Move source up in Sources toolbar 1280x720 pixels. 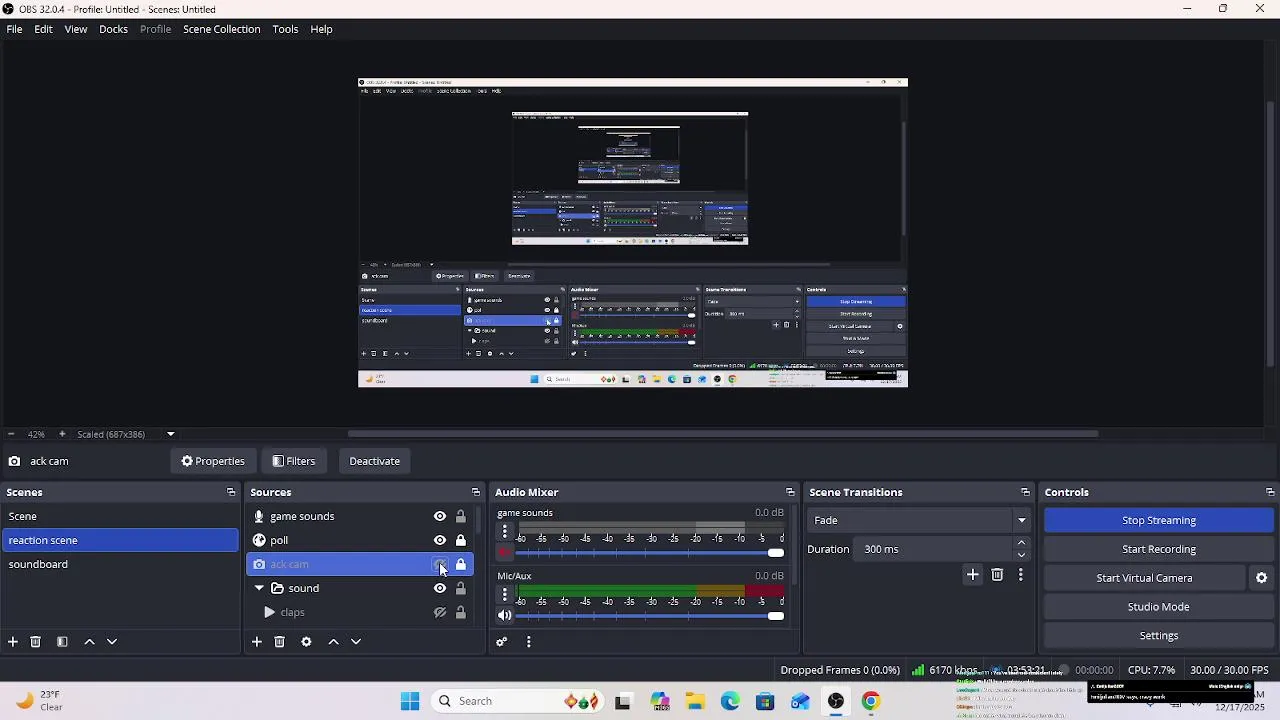[x=333, y=642]
